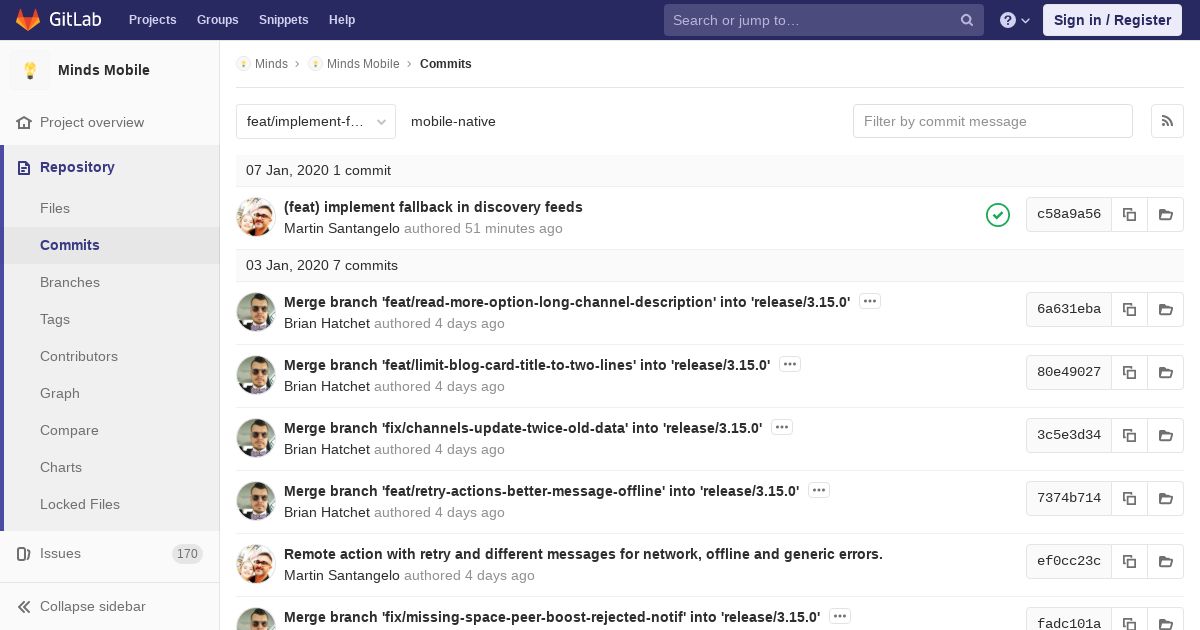Image resolution: width=1200 pixels, height=630 pixels.
Task: Open Help in the top navbar
Action: 342,20
